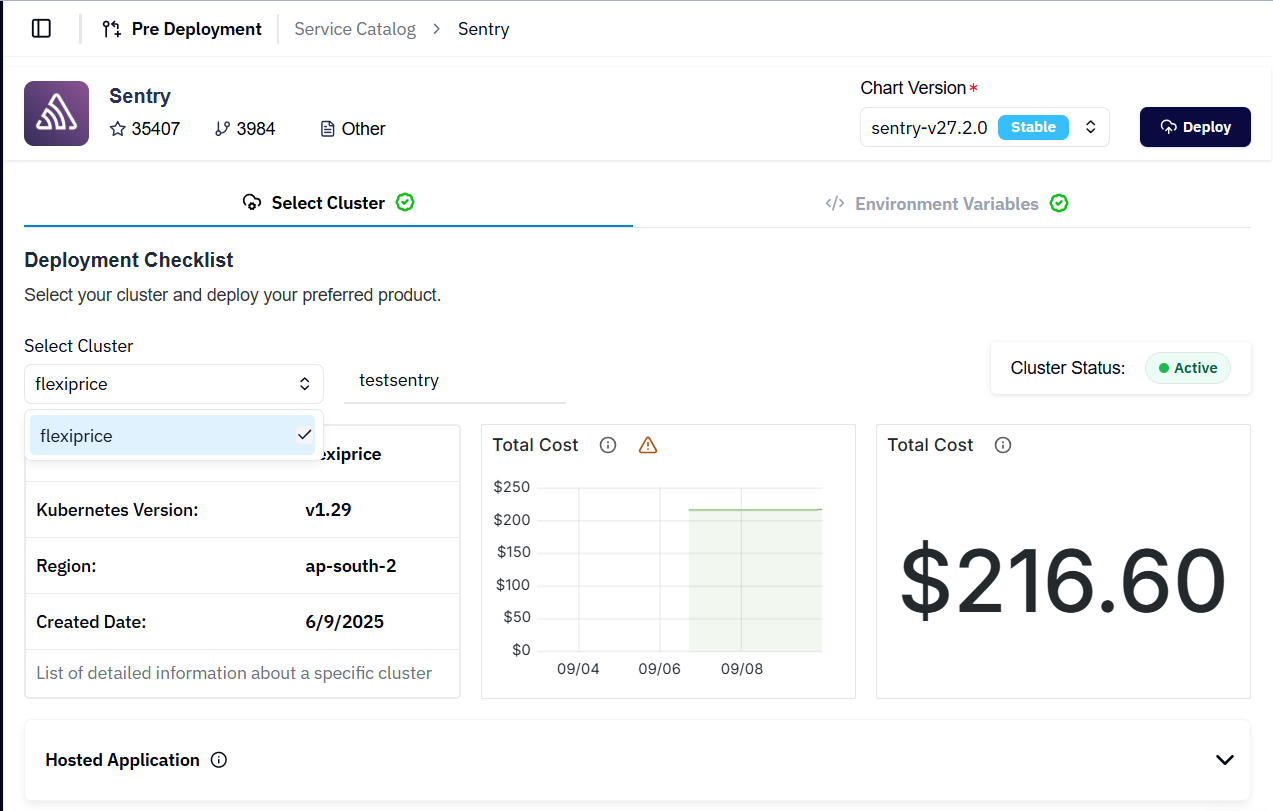Expand the Hosted Application section

click(x=1224, y=760)
